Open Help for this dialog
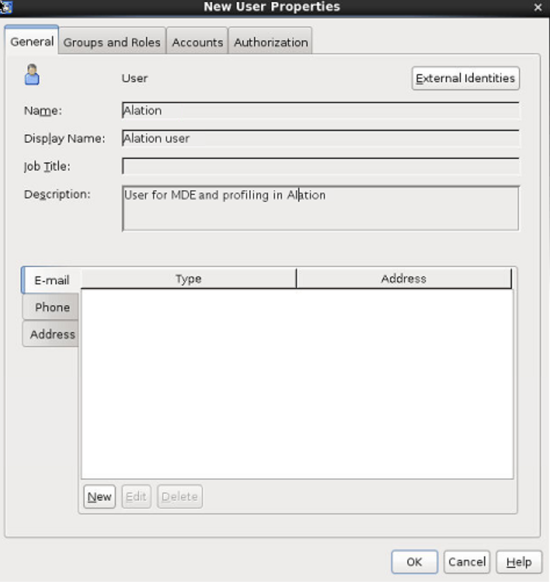 pos(519,562)
